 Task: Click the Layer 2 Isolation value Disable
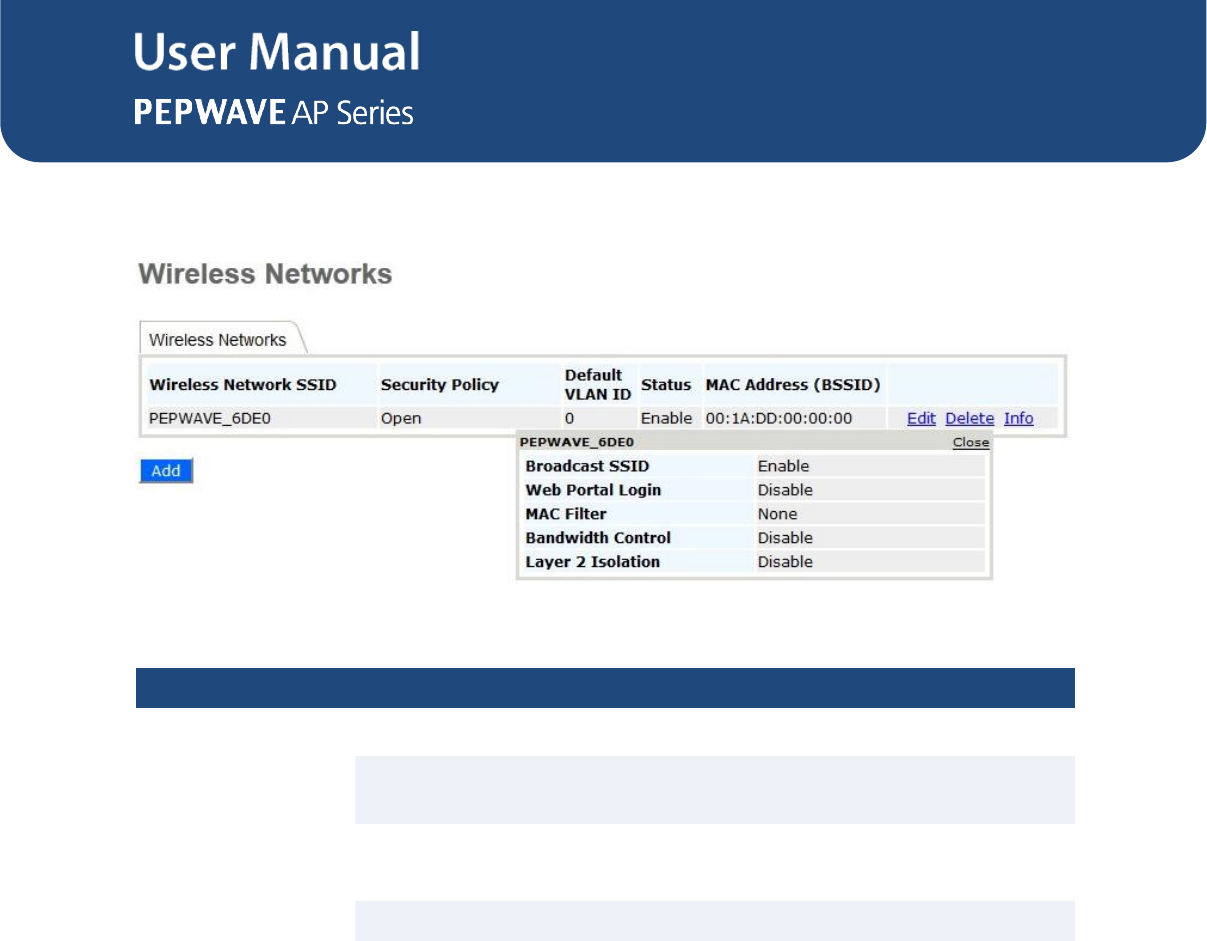click(x=785, y=562)
